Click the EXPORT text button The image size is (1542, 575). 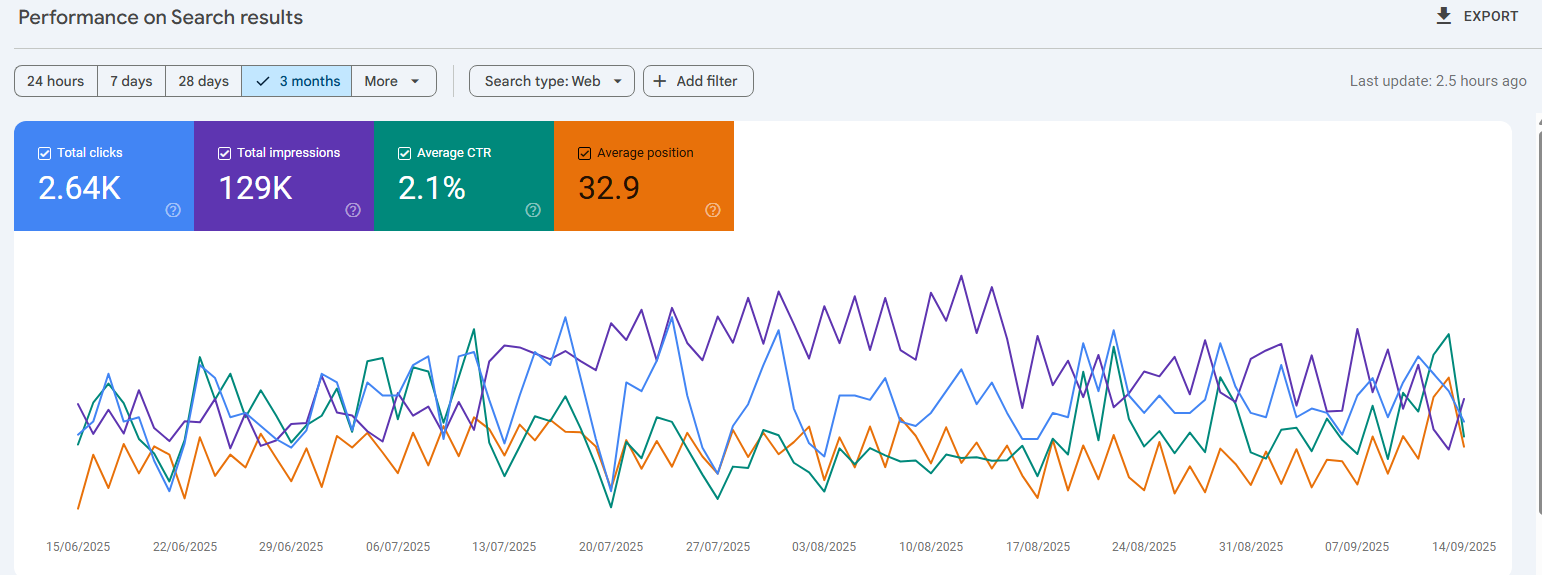coord(1490,16)
